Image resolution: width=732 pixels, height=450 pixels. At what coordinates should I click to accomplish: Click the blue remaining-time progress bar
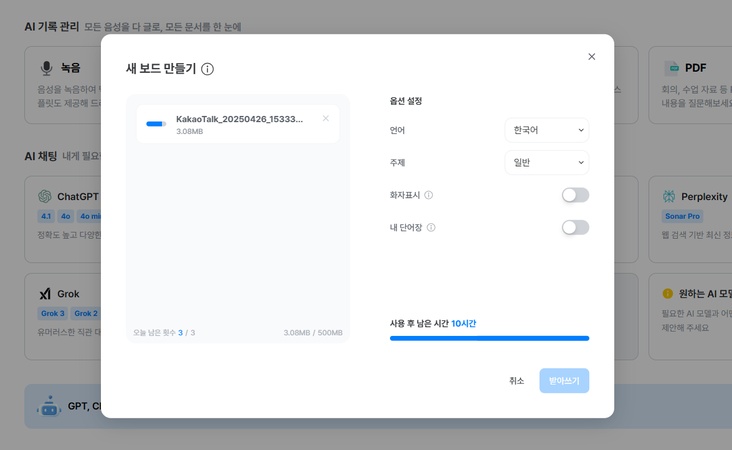click(489, 338)
